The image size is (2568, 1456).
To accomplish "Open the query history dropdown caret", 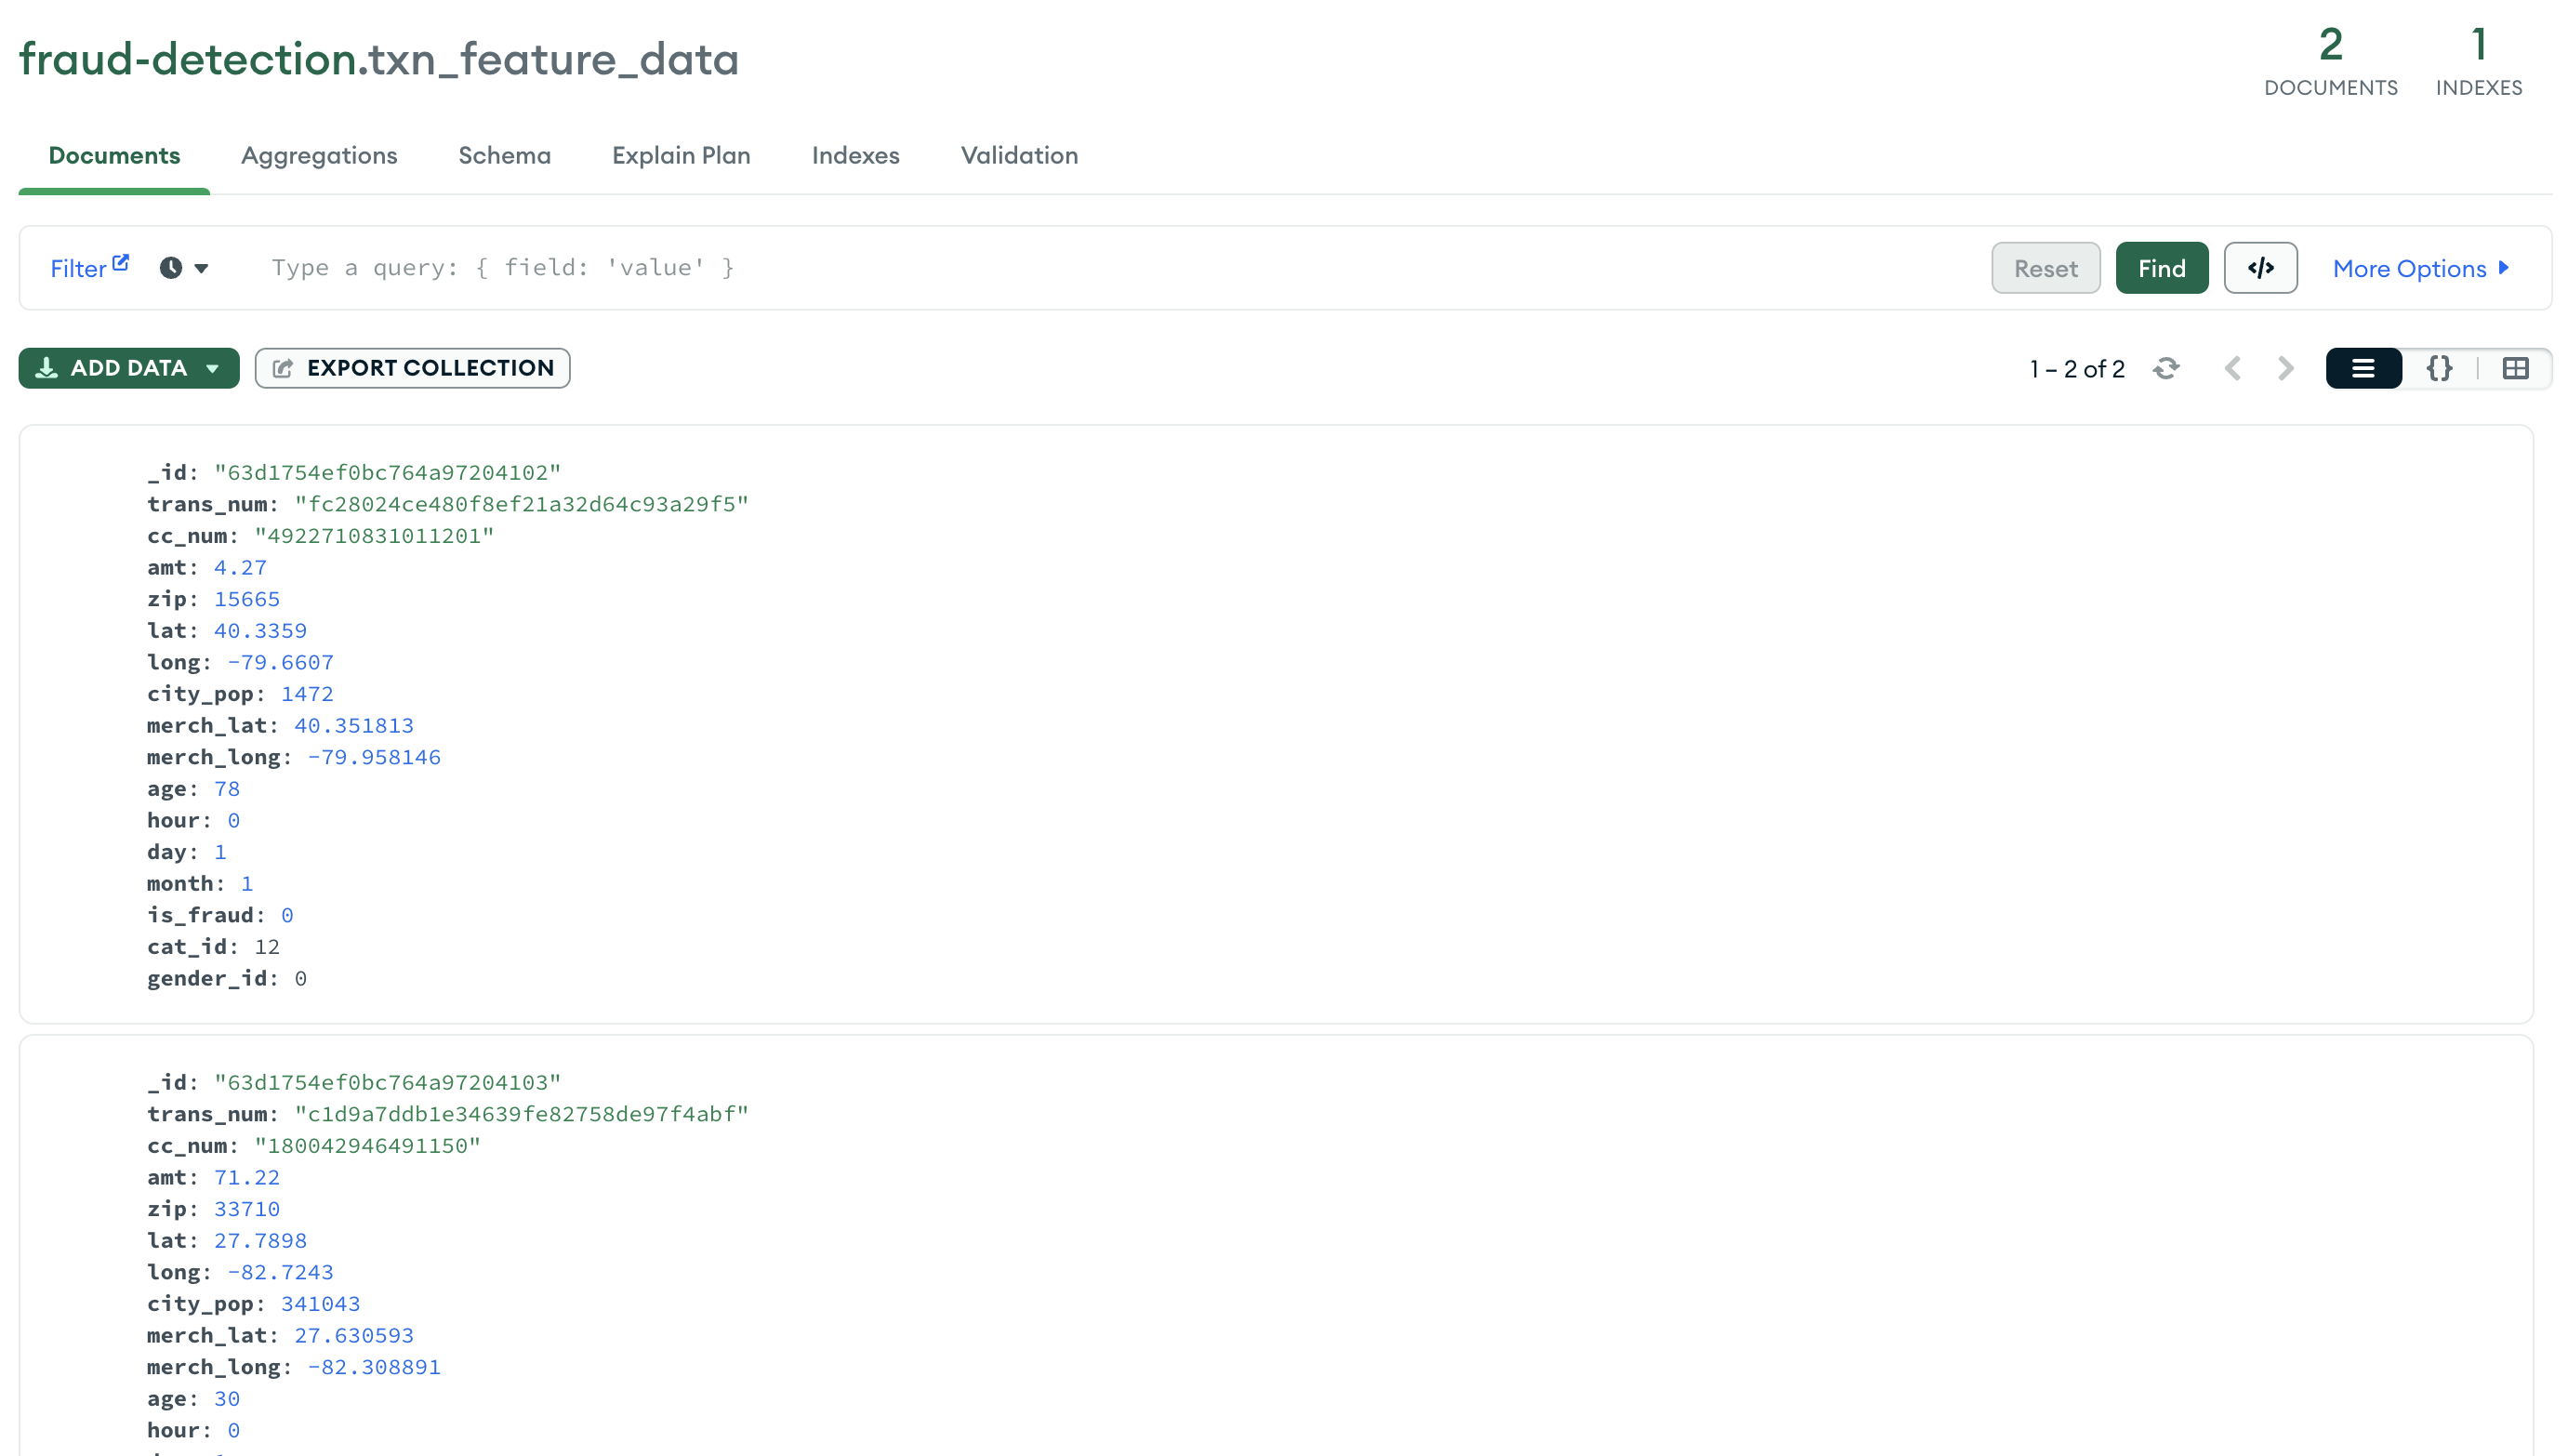I will 201,268.
